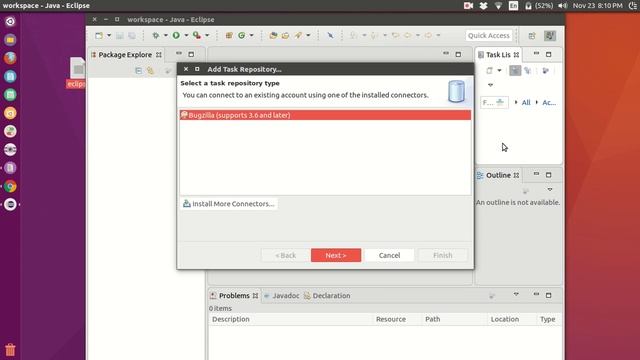Switch to the Package Explorer tab
Screen dimensions: 640x360
point(126,55)
